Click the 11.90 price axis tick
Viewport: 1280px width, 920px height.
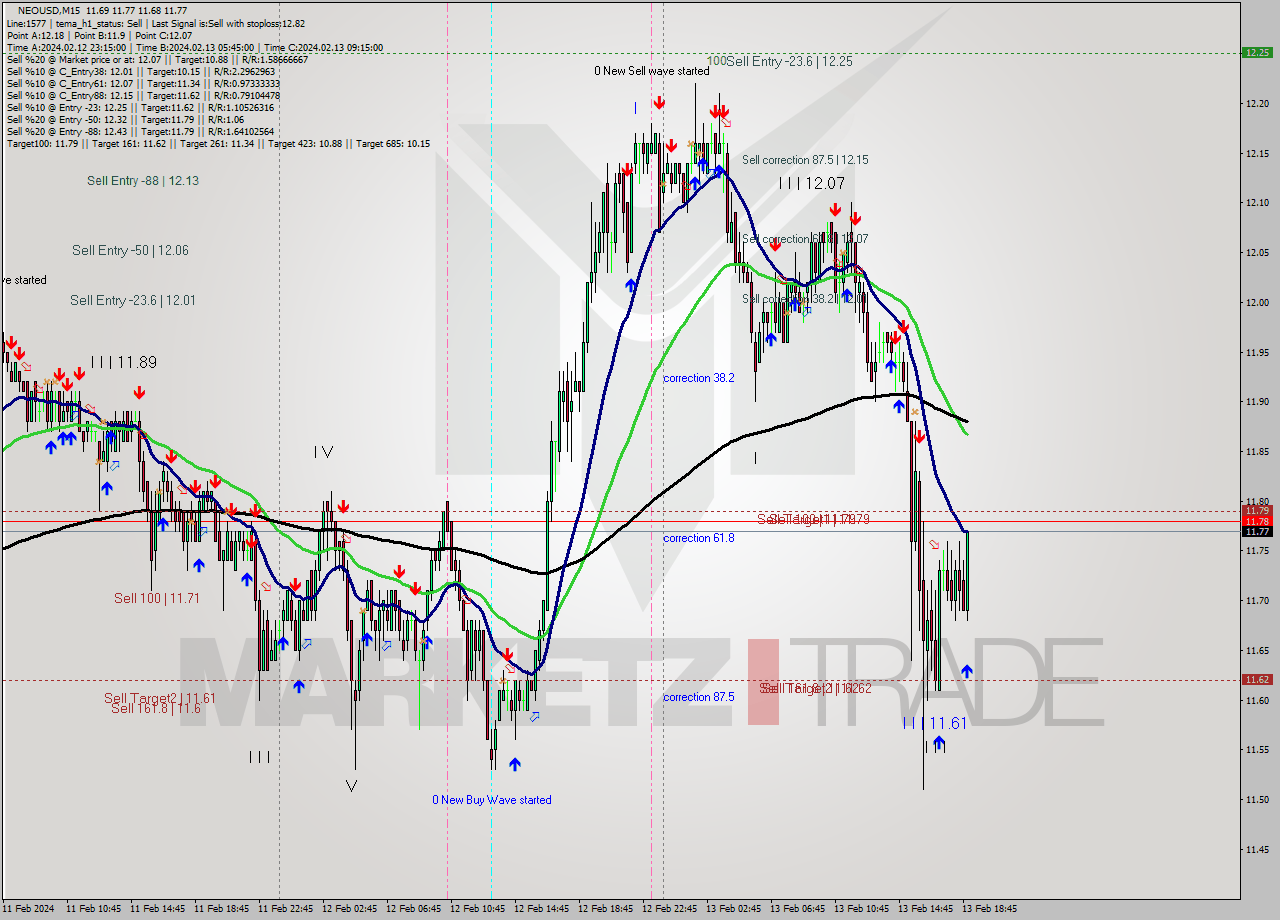coord(1257,402)
